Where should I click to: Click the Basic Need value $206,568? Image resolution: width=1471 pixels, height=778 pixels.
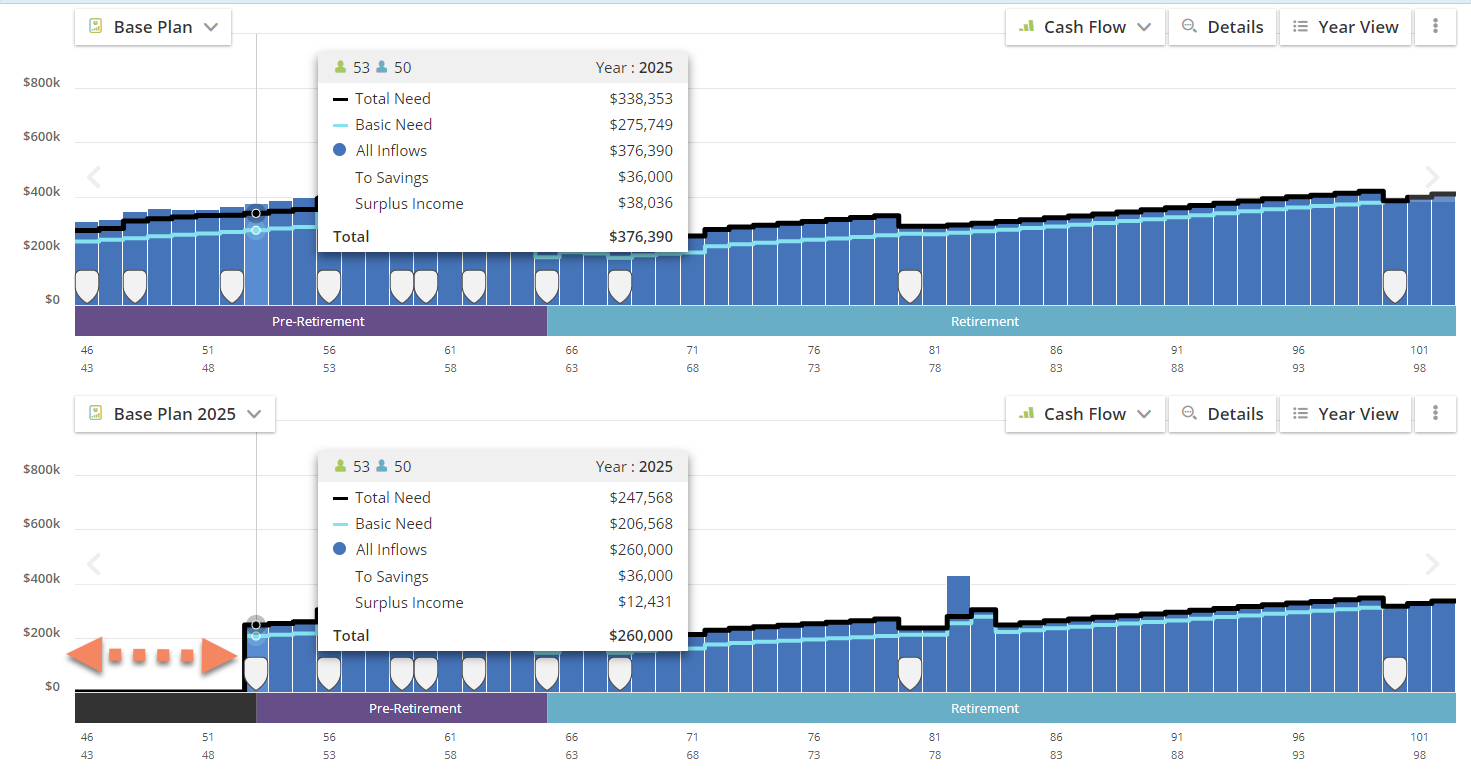(641, 524)
